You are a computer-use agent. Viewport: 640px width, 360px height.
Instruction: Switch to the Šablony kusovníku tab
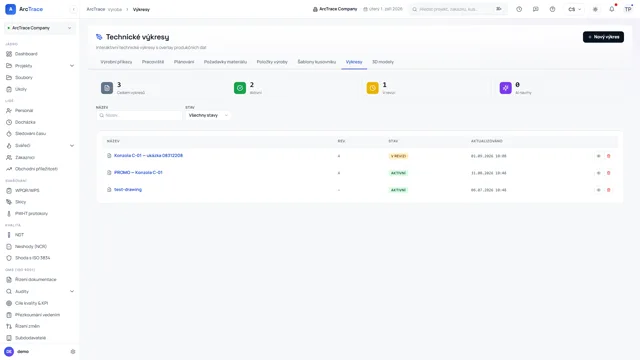317,62
